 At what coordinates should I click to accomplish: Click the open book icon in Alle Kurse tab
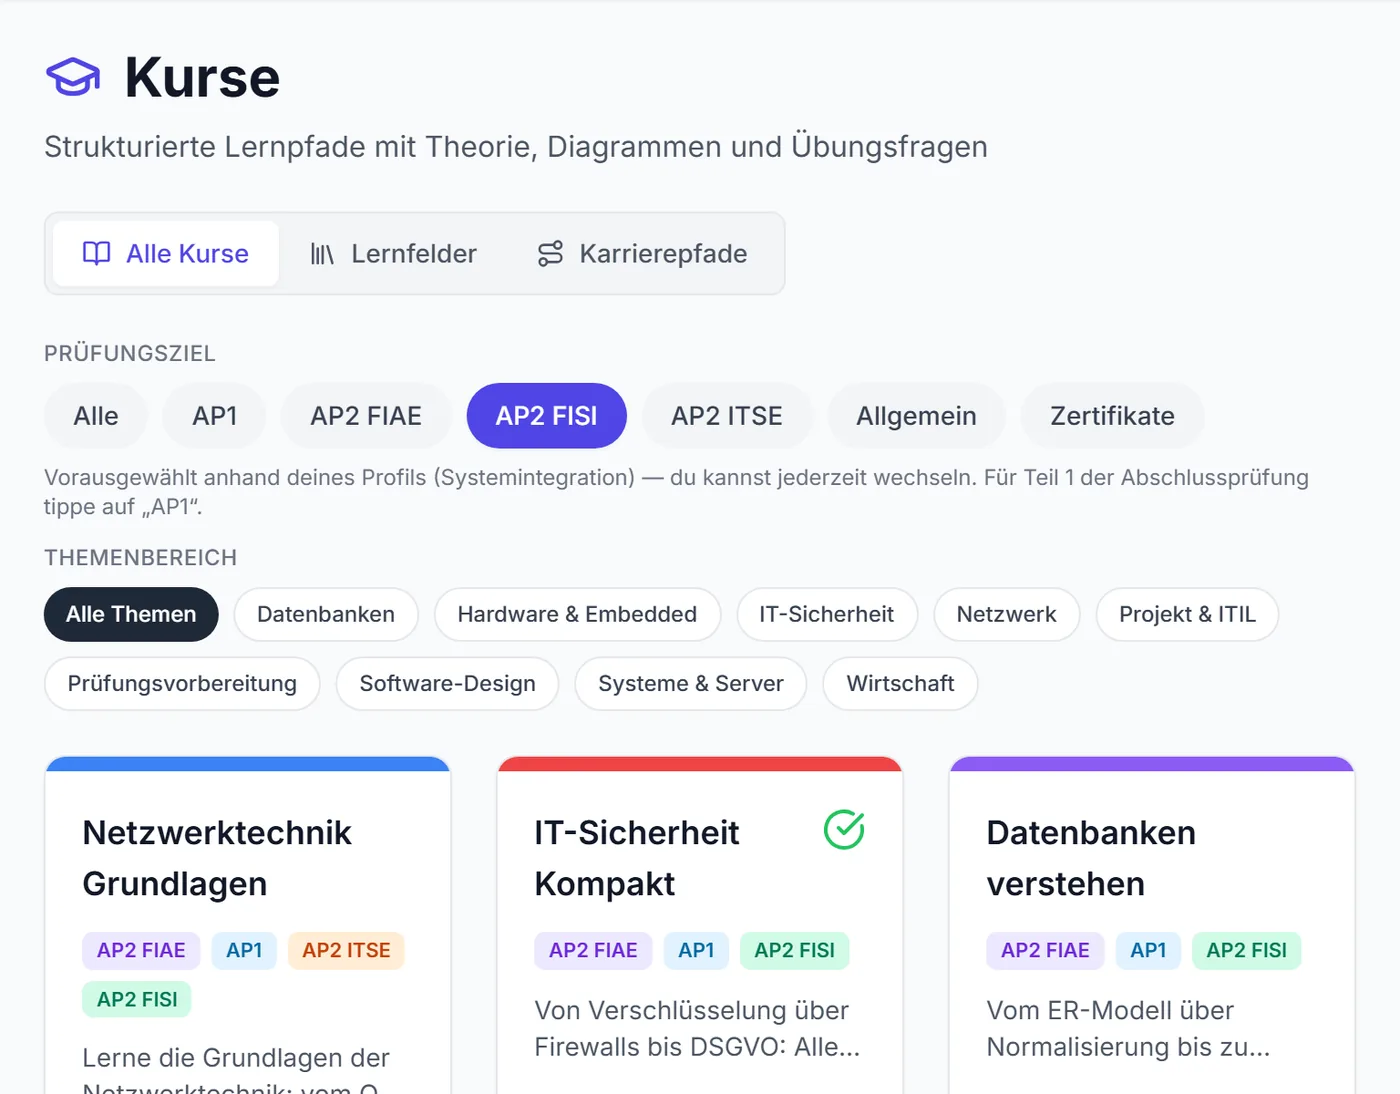(x=96, y=254)
